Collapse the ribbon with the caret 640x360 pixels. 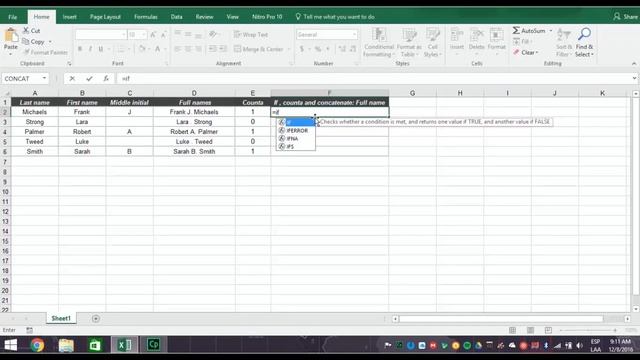pyautogui.click(x=634, y=64)
